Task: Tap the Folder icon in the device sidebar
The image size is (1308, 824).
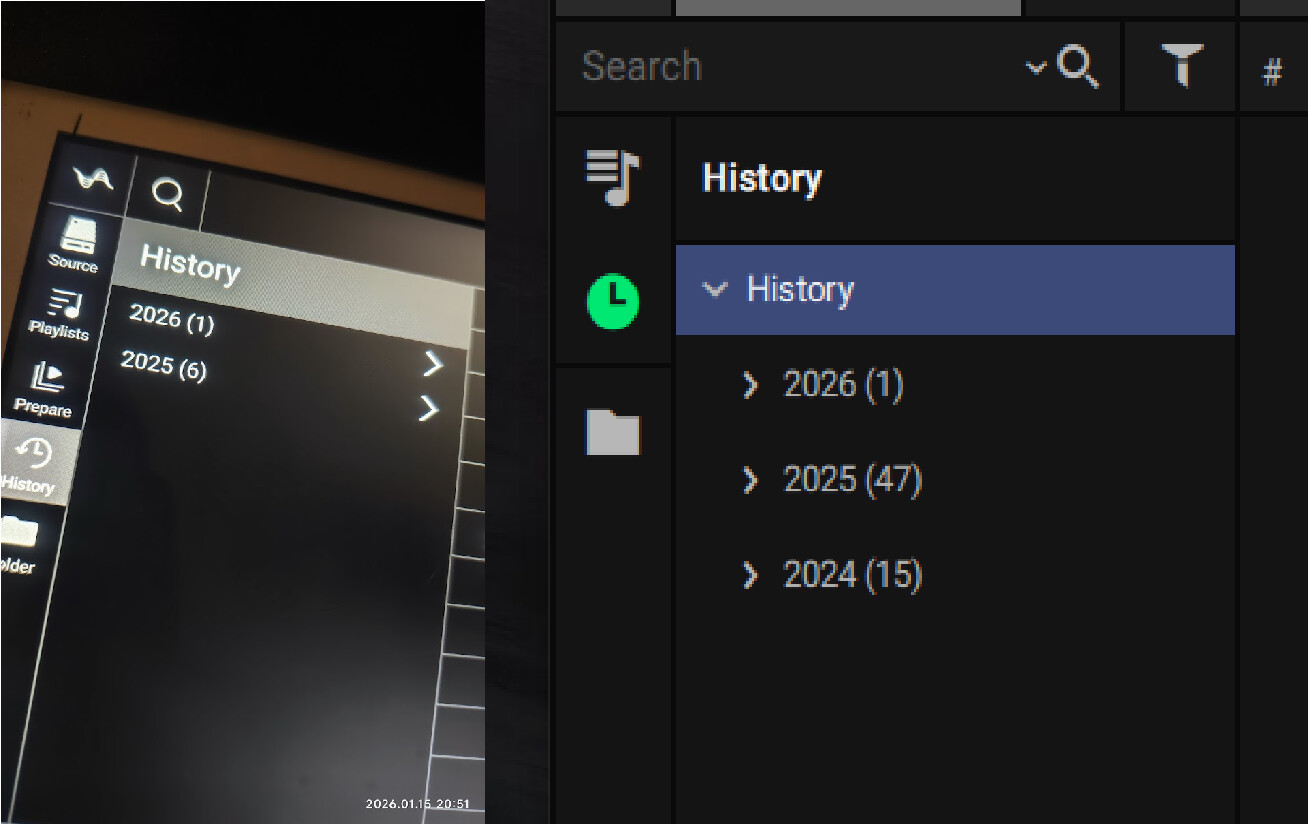Action: click(18, 533)
